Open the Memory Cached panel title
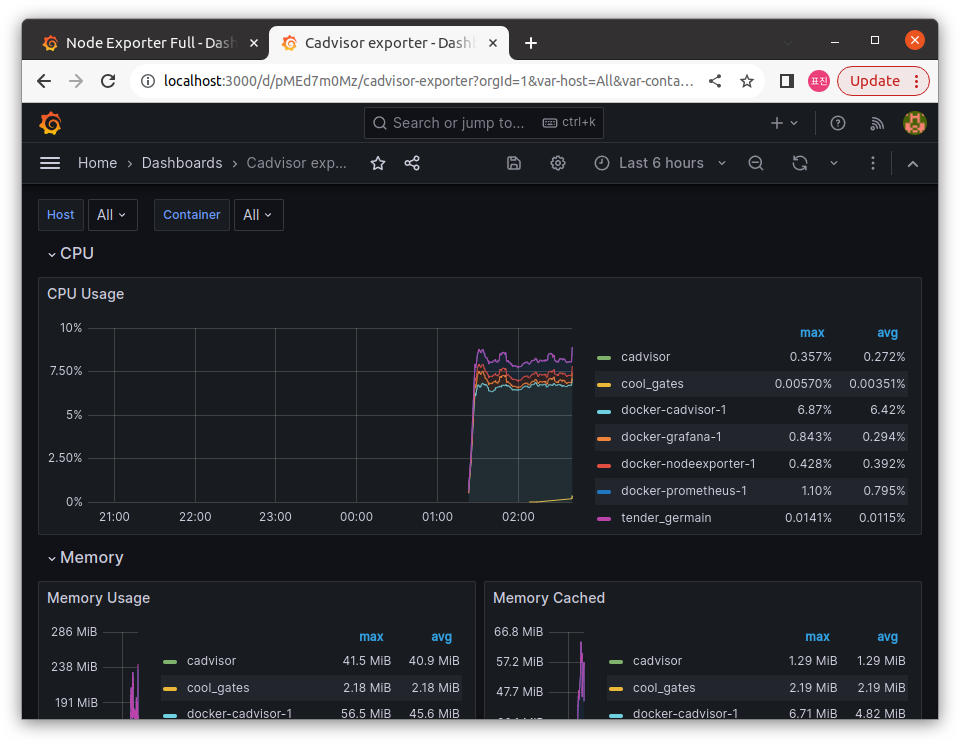The width and height of the screenshot is (960, 744). (x=549, y=598)
